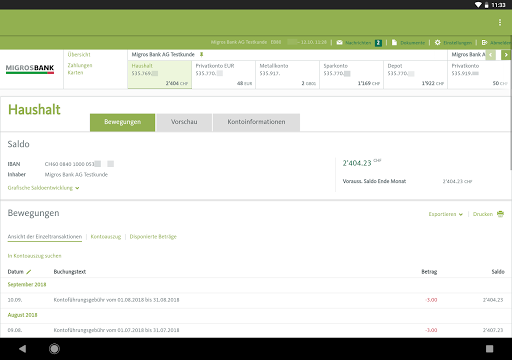The height and width of the screenshot is (360, 512).
Task: Select the Kontoauszug view
Action: pyautogui.click(x=106, y=237)
